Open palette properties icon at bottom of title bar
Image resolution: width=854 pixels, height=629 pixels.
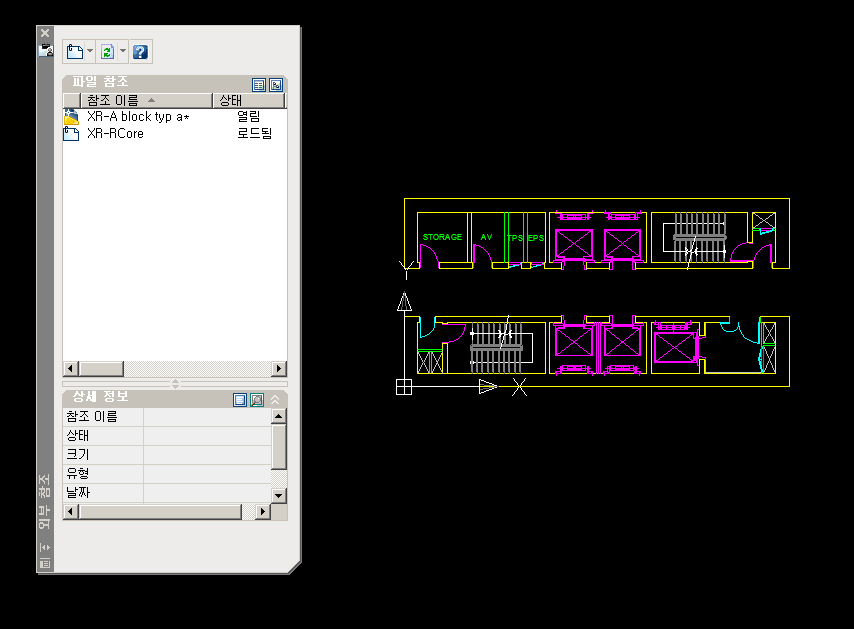point(44,564)
